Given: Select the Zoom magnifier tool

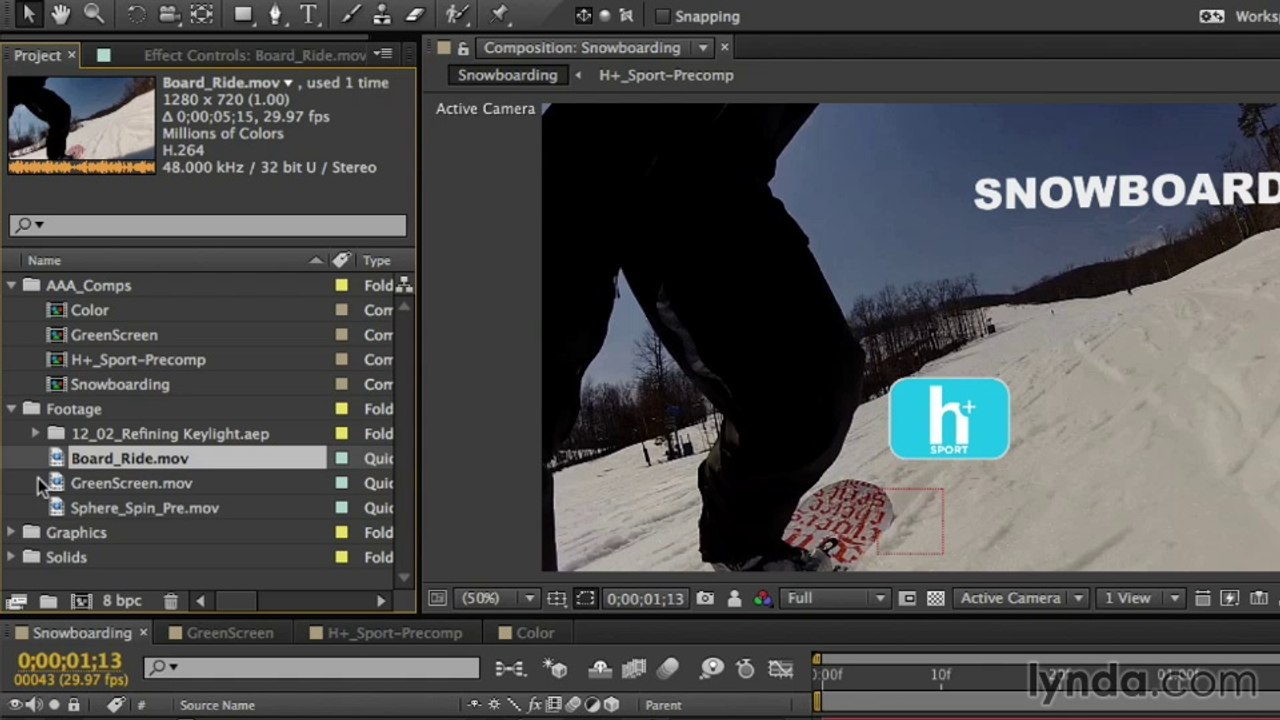Looking at the screenshot, I should point(94,14).
